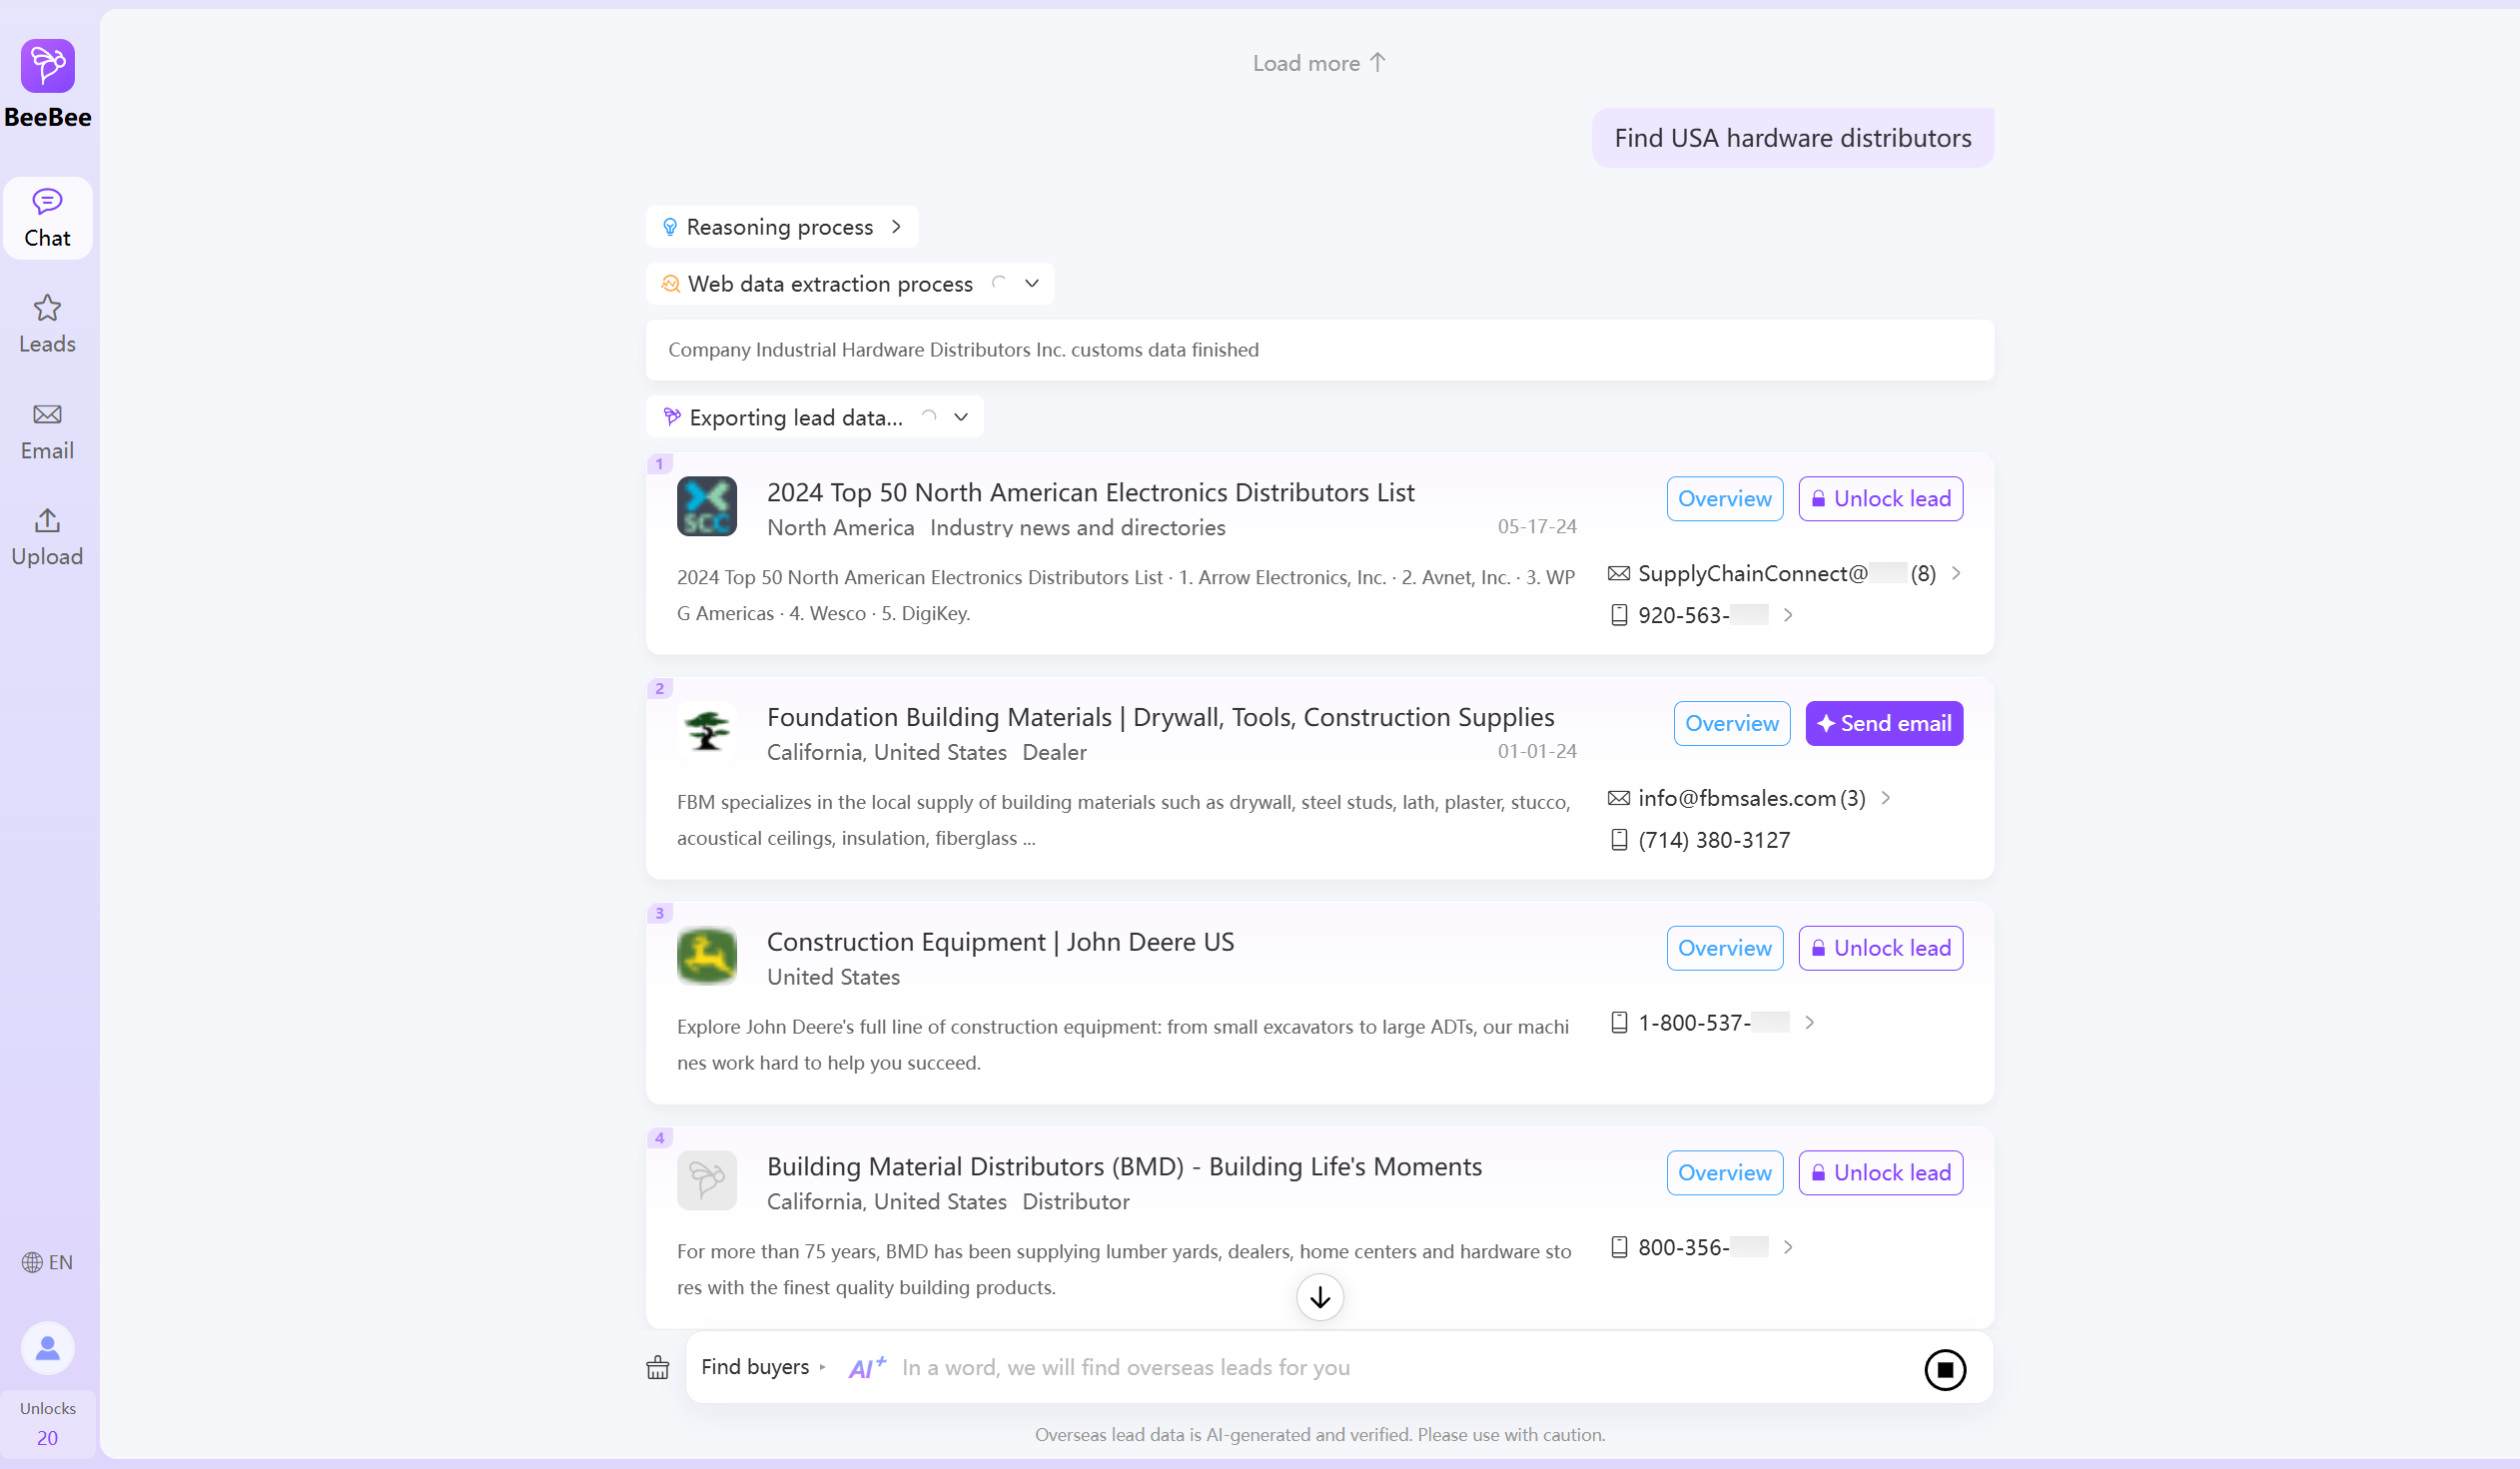Click the (714) 380-3127 phone number

coord(1714,840)
